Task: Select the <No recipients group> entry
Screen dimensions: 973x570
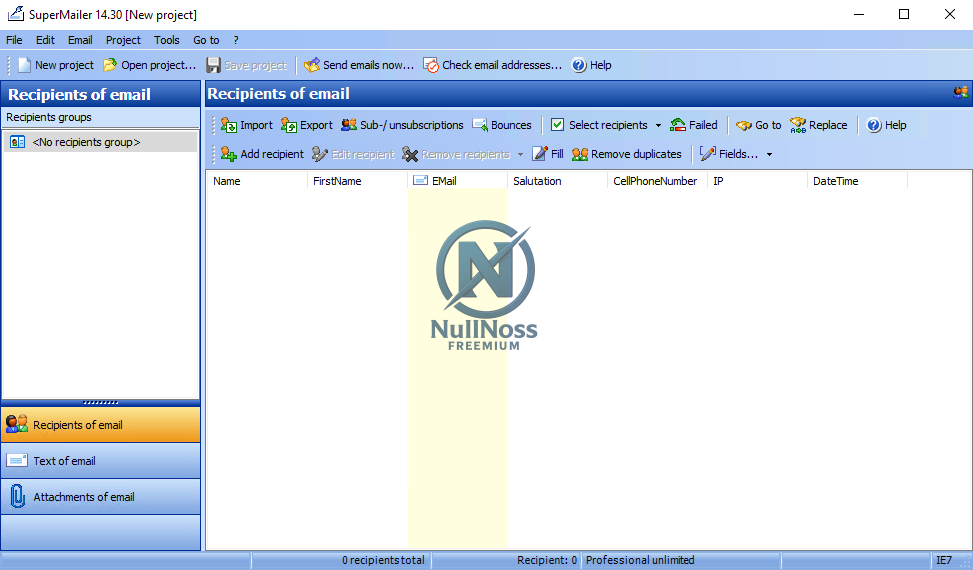Action: point(86,142)
